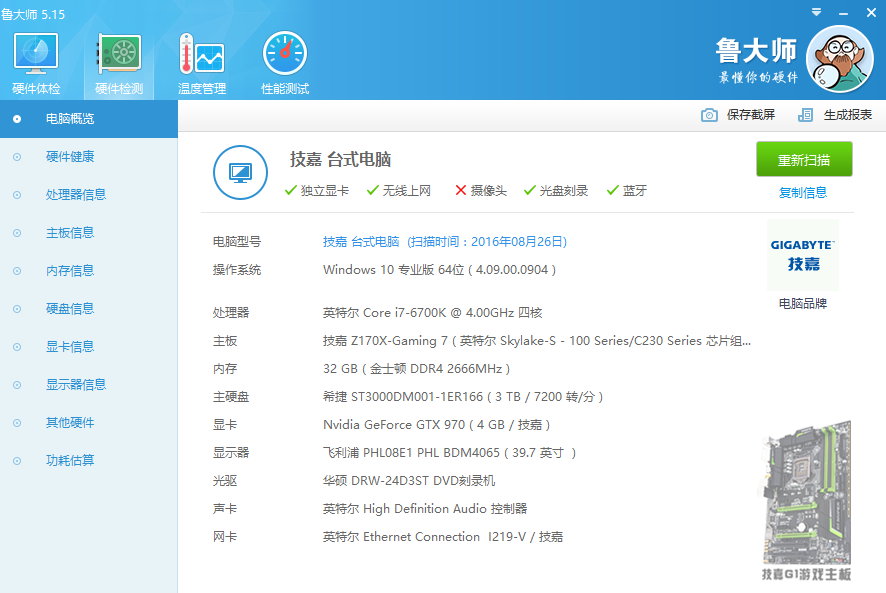Click the 摄像头 feature indicator with red X

pos(481,191)
